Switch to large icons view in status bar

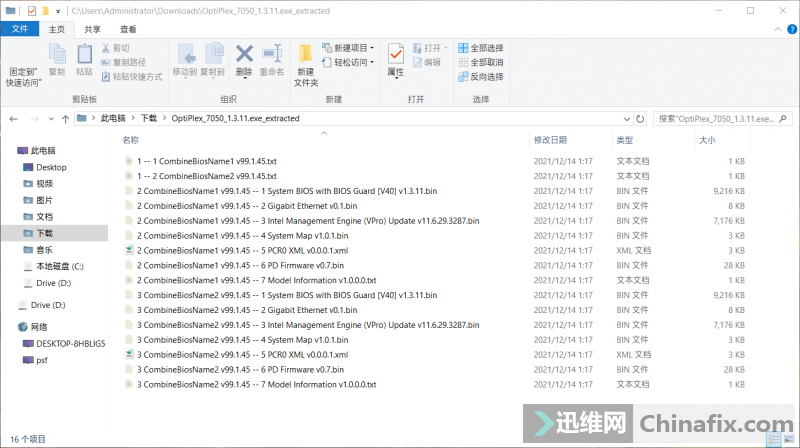789,439
